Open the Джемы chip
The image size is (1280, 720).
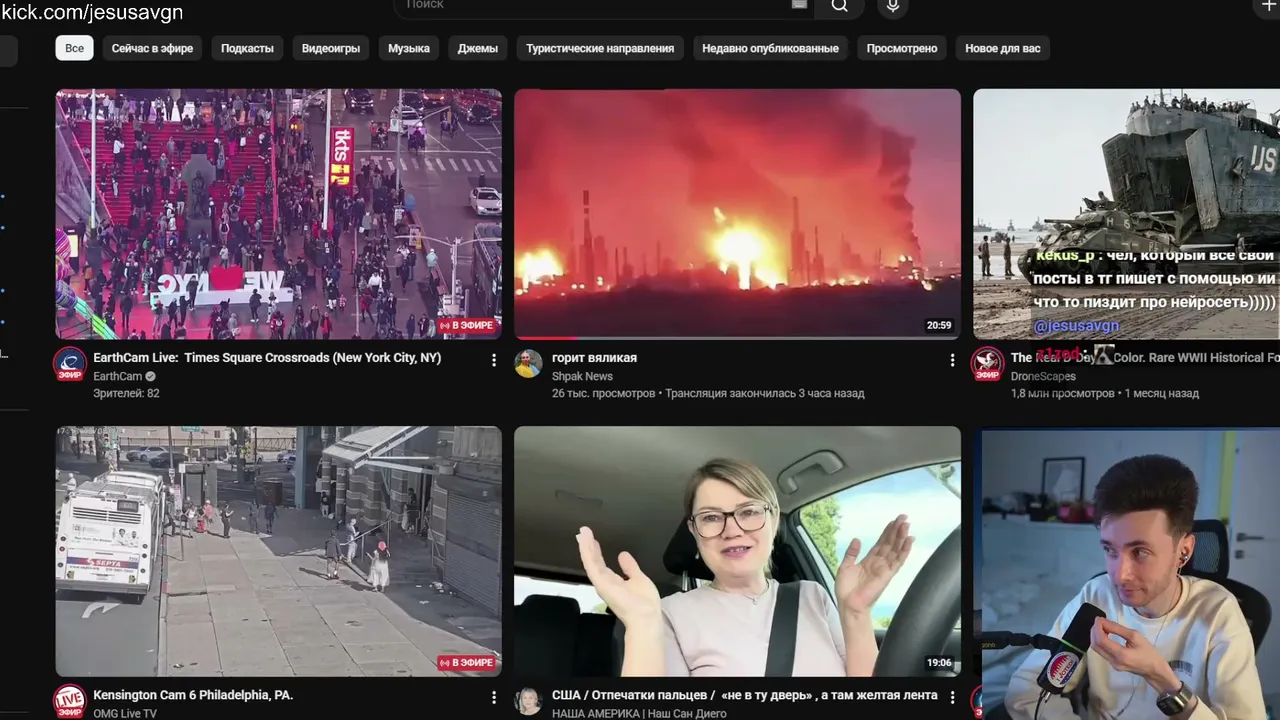[478, 48]
